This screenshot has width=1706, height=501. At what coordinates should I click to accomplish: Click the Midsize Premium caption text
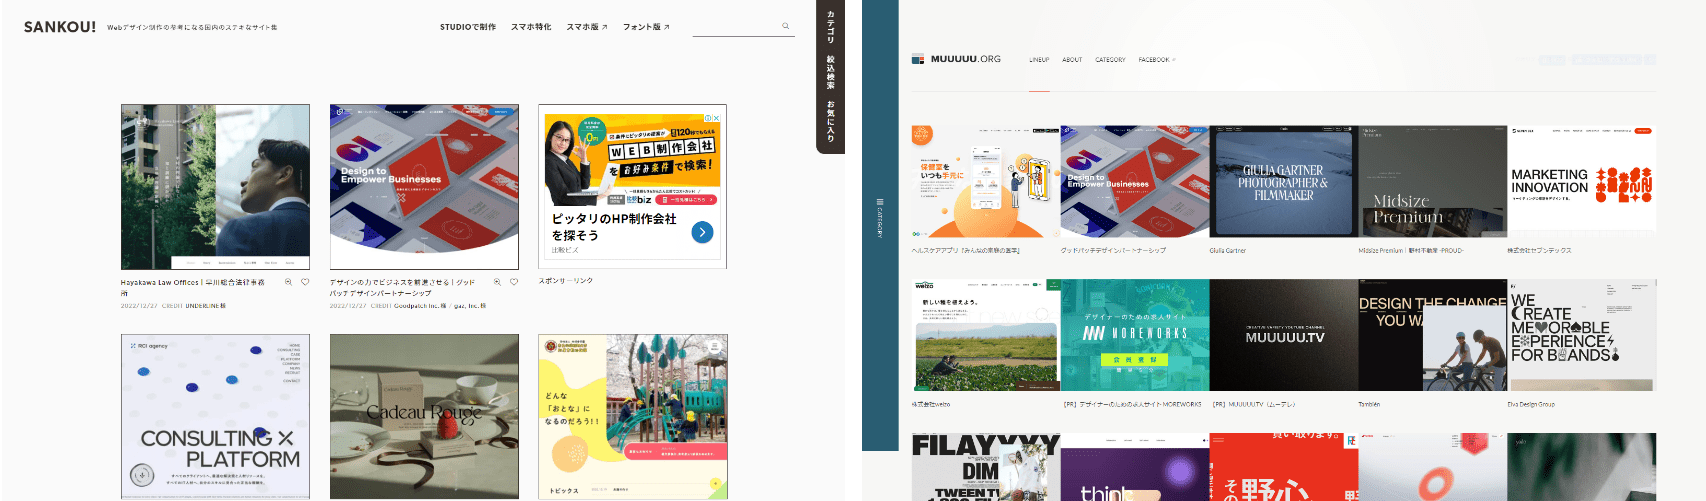[1411, 251]
